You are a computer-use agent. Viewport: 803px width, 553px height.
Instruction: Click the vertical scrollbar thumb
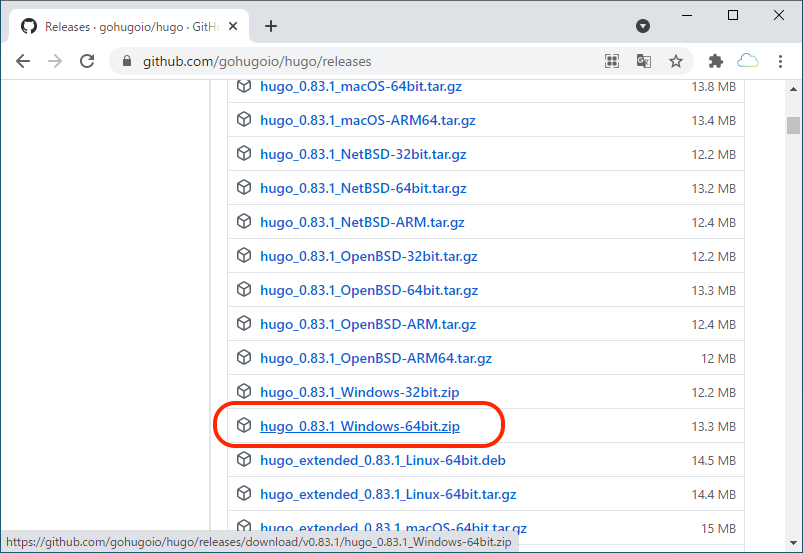[793, 125]
